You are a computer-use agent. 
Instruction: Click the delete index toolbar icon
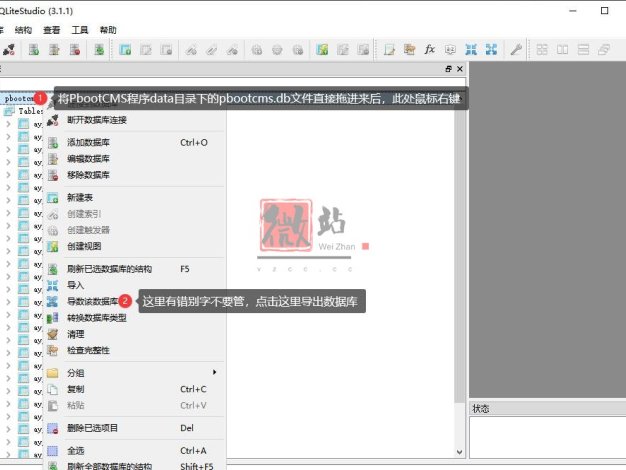(x=232, y=50)
